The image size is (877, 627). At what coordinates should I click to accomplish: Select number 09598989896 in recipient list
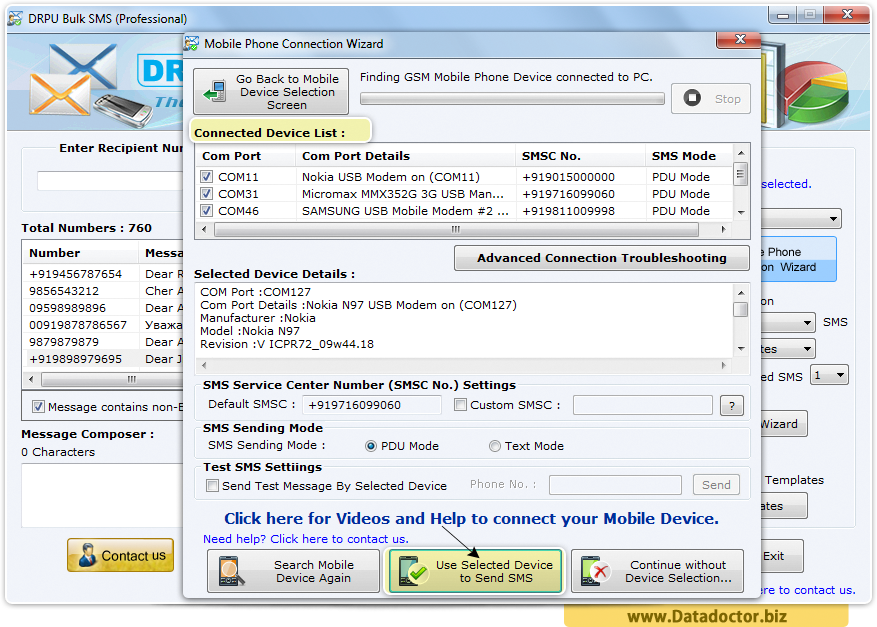(67, 308)
